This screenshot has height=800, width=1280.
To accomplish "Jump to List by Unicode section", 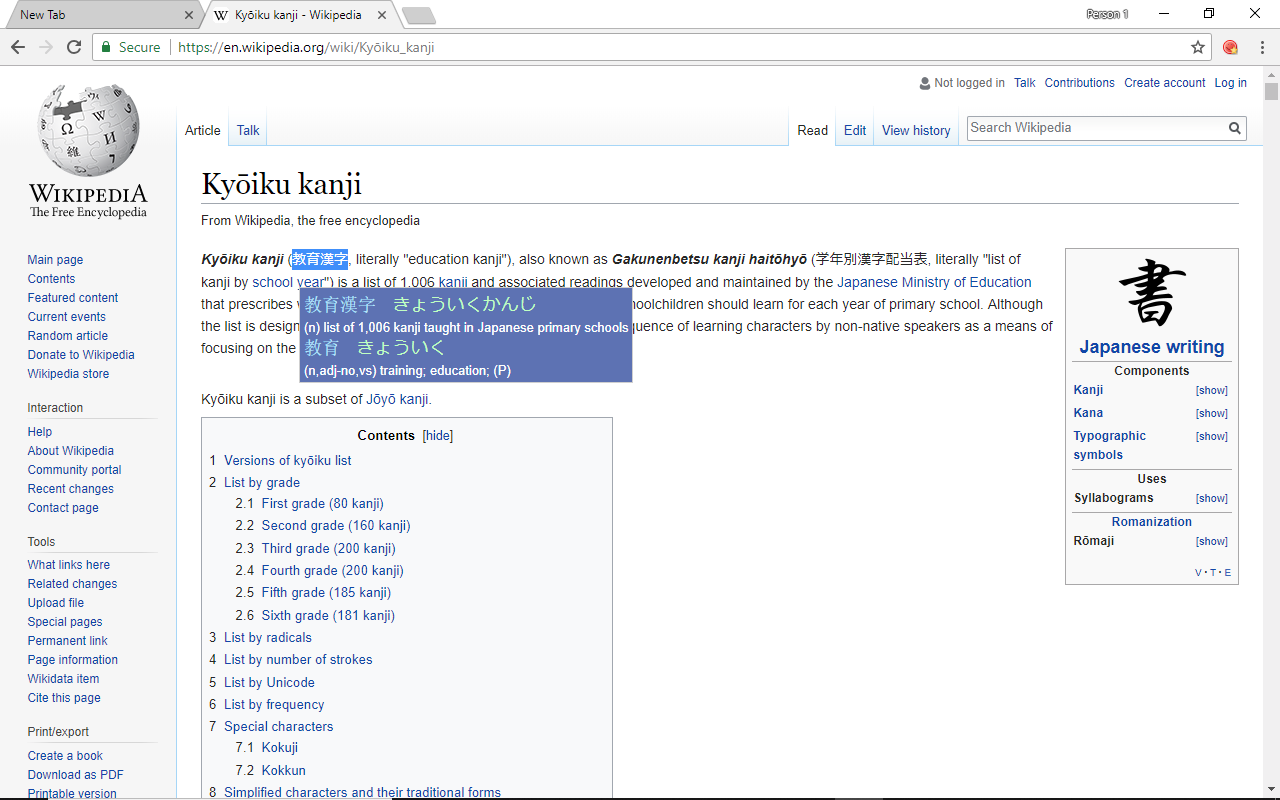I will point(269,682).
